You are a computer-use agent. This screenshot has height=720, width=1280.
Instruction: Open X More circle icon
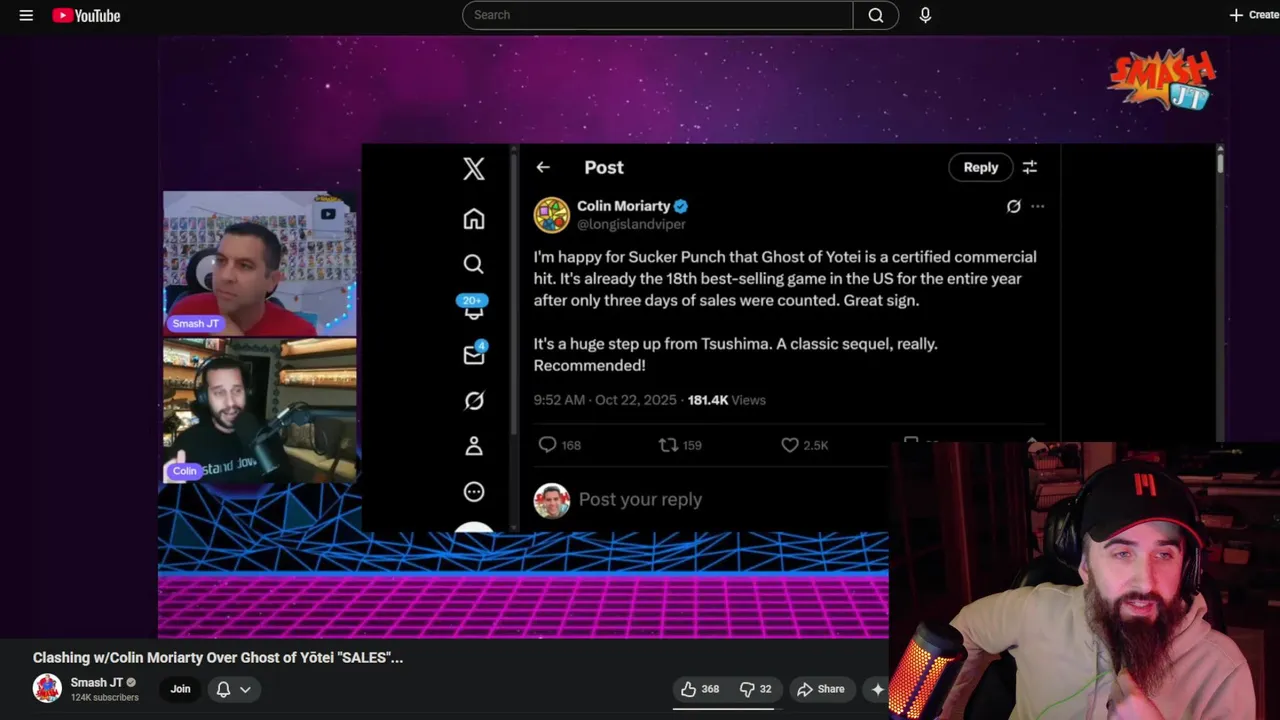point(474,492)
